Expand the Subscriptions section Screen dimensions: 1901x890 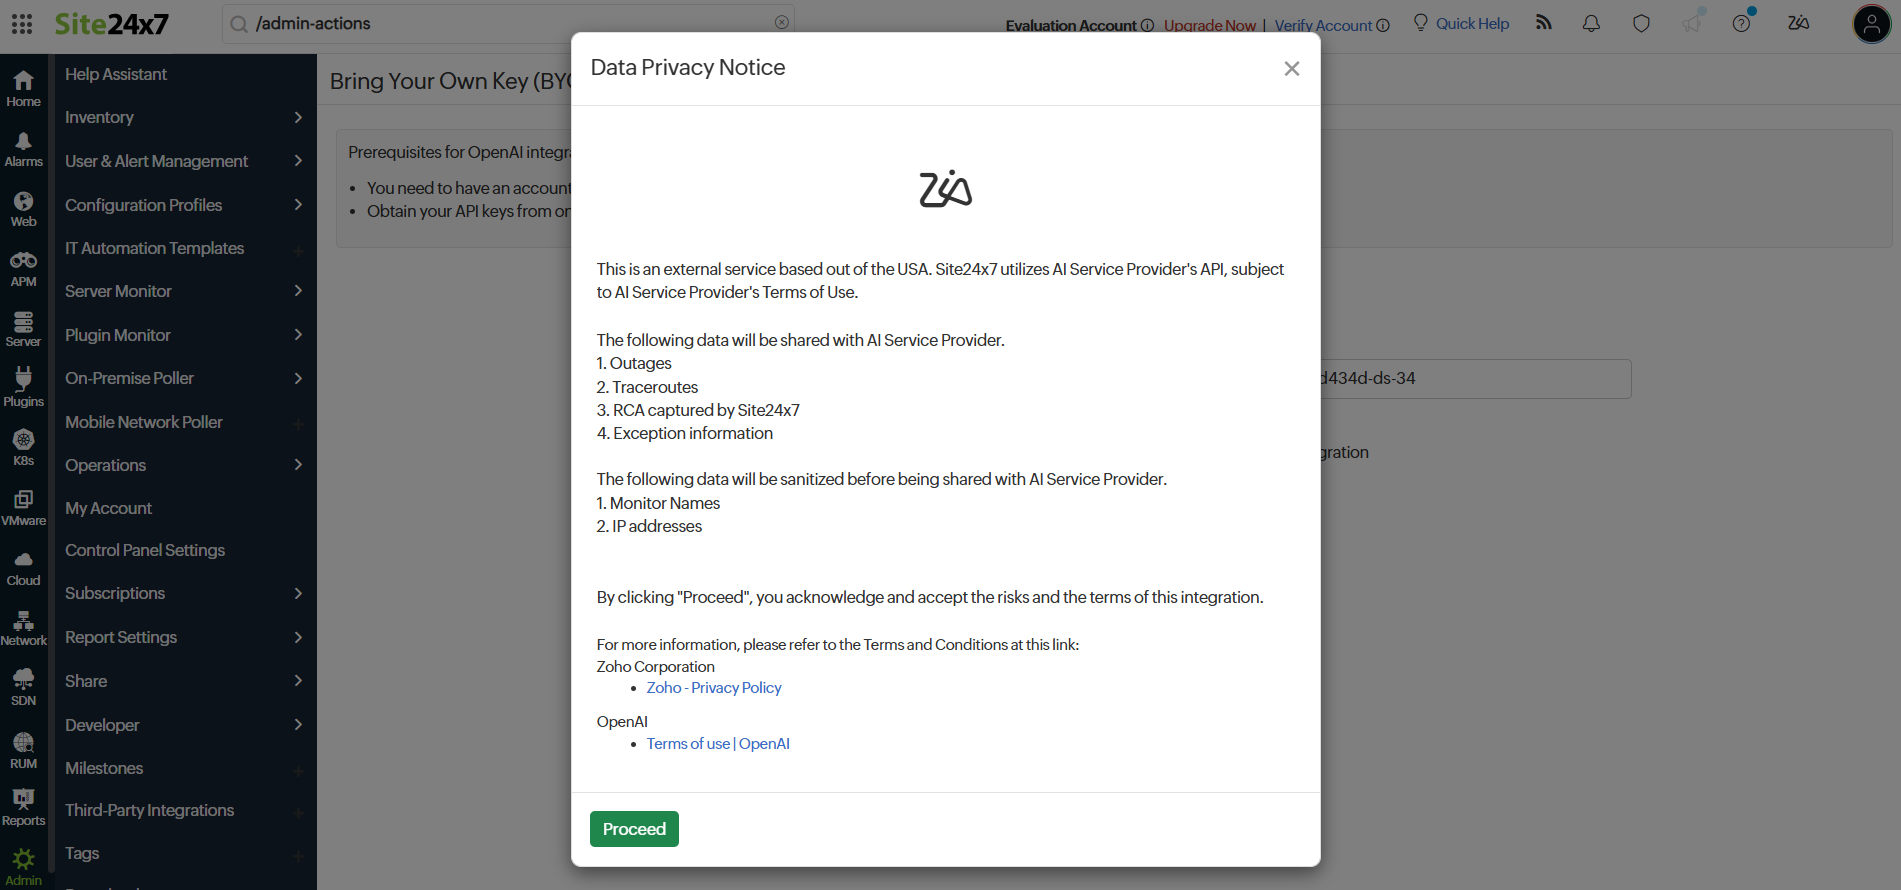[114, 593]
